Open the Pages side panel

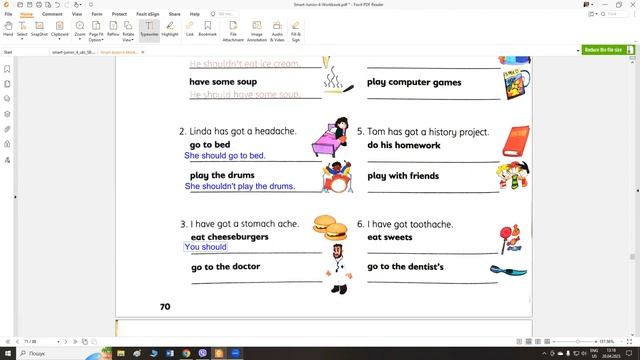(7, 84)
